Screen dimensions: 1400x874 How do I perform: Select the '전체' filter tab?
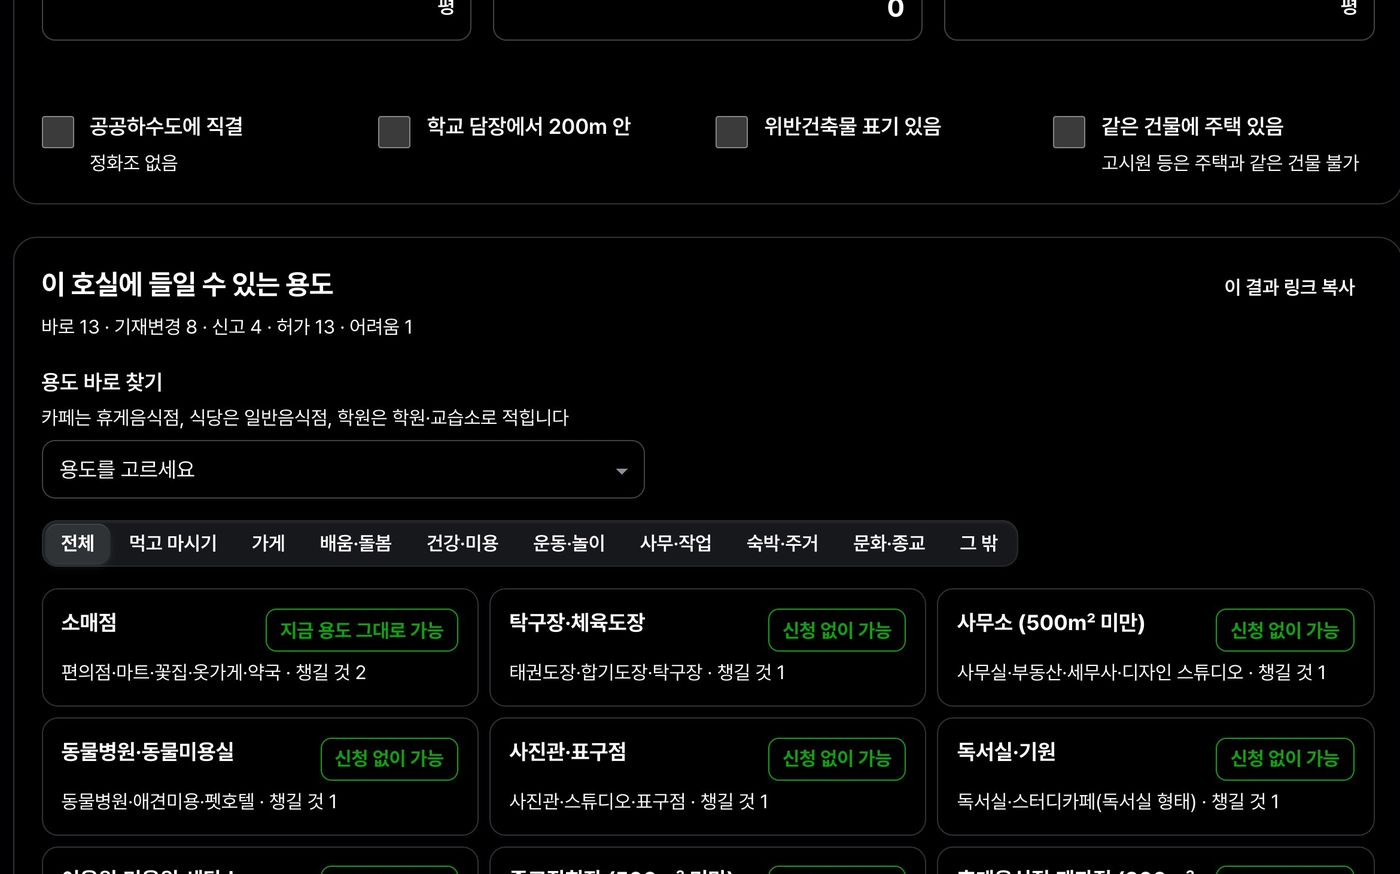(77, 543)
